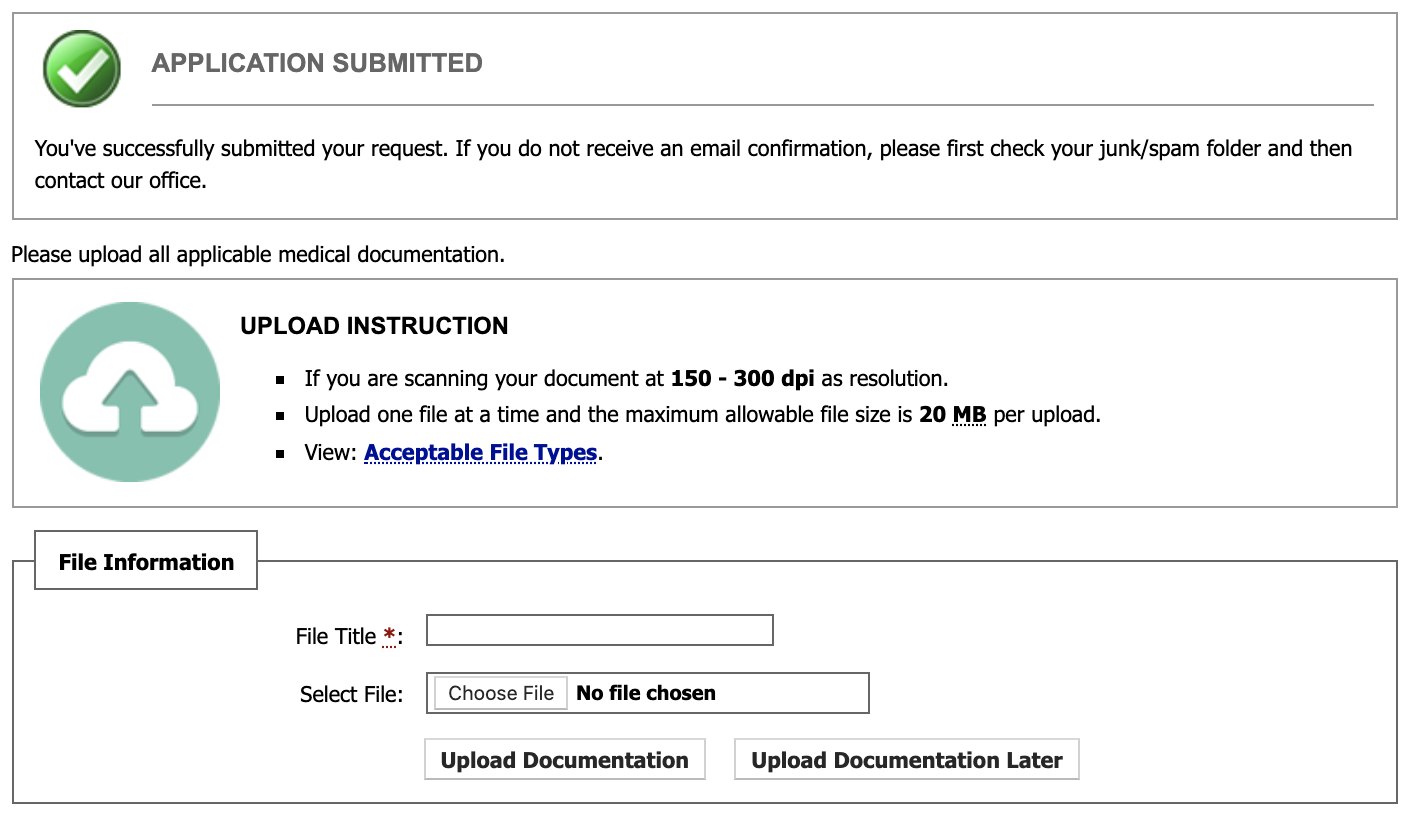Click the 20 MB bold text
The width and height of the screenshot is (1410, 816).
pyautogui.click(x=951, y=414)
